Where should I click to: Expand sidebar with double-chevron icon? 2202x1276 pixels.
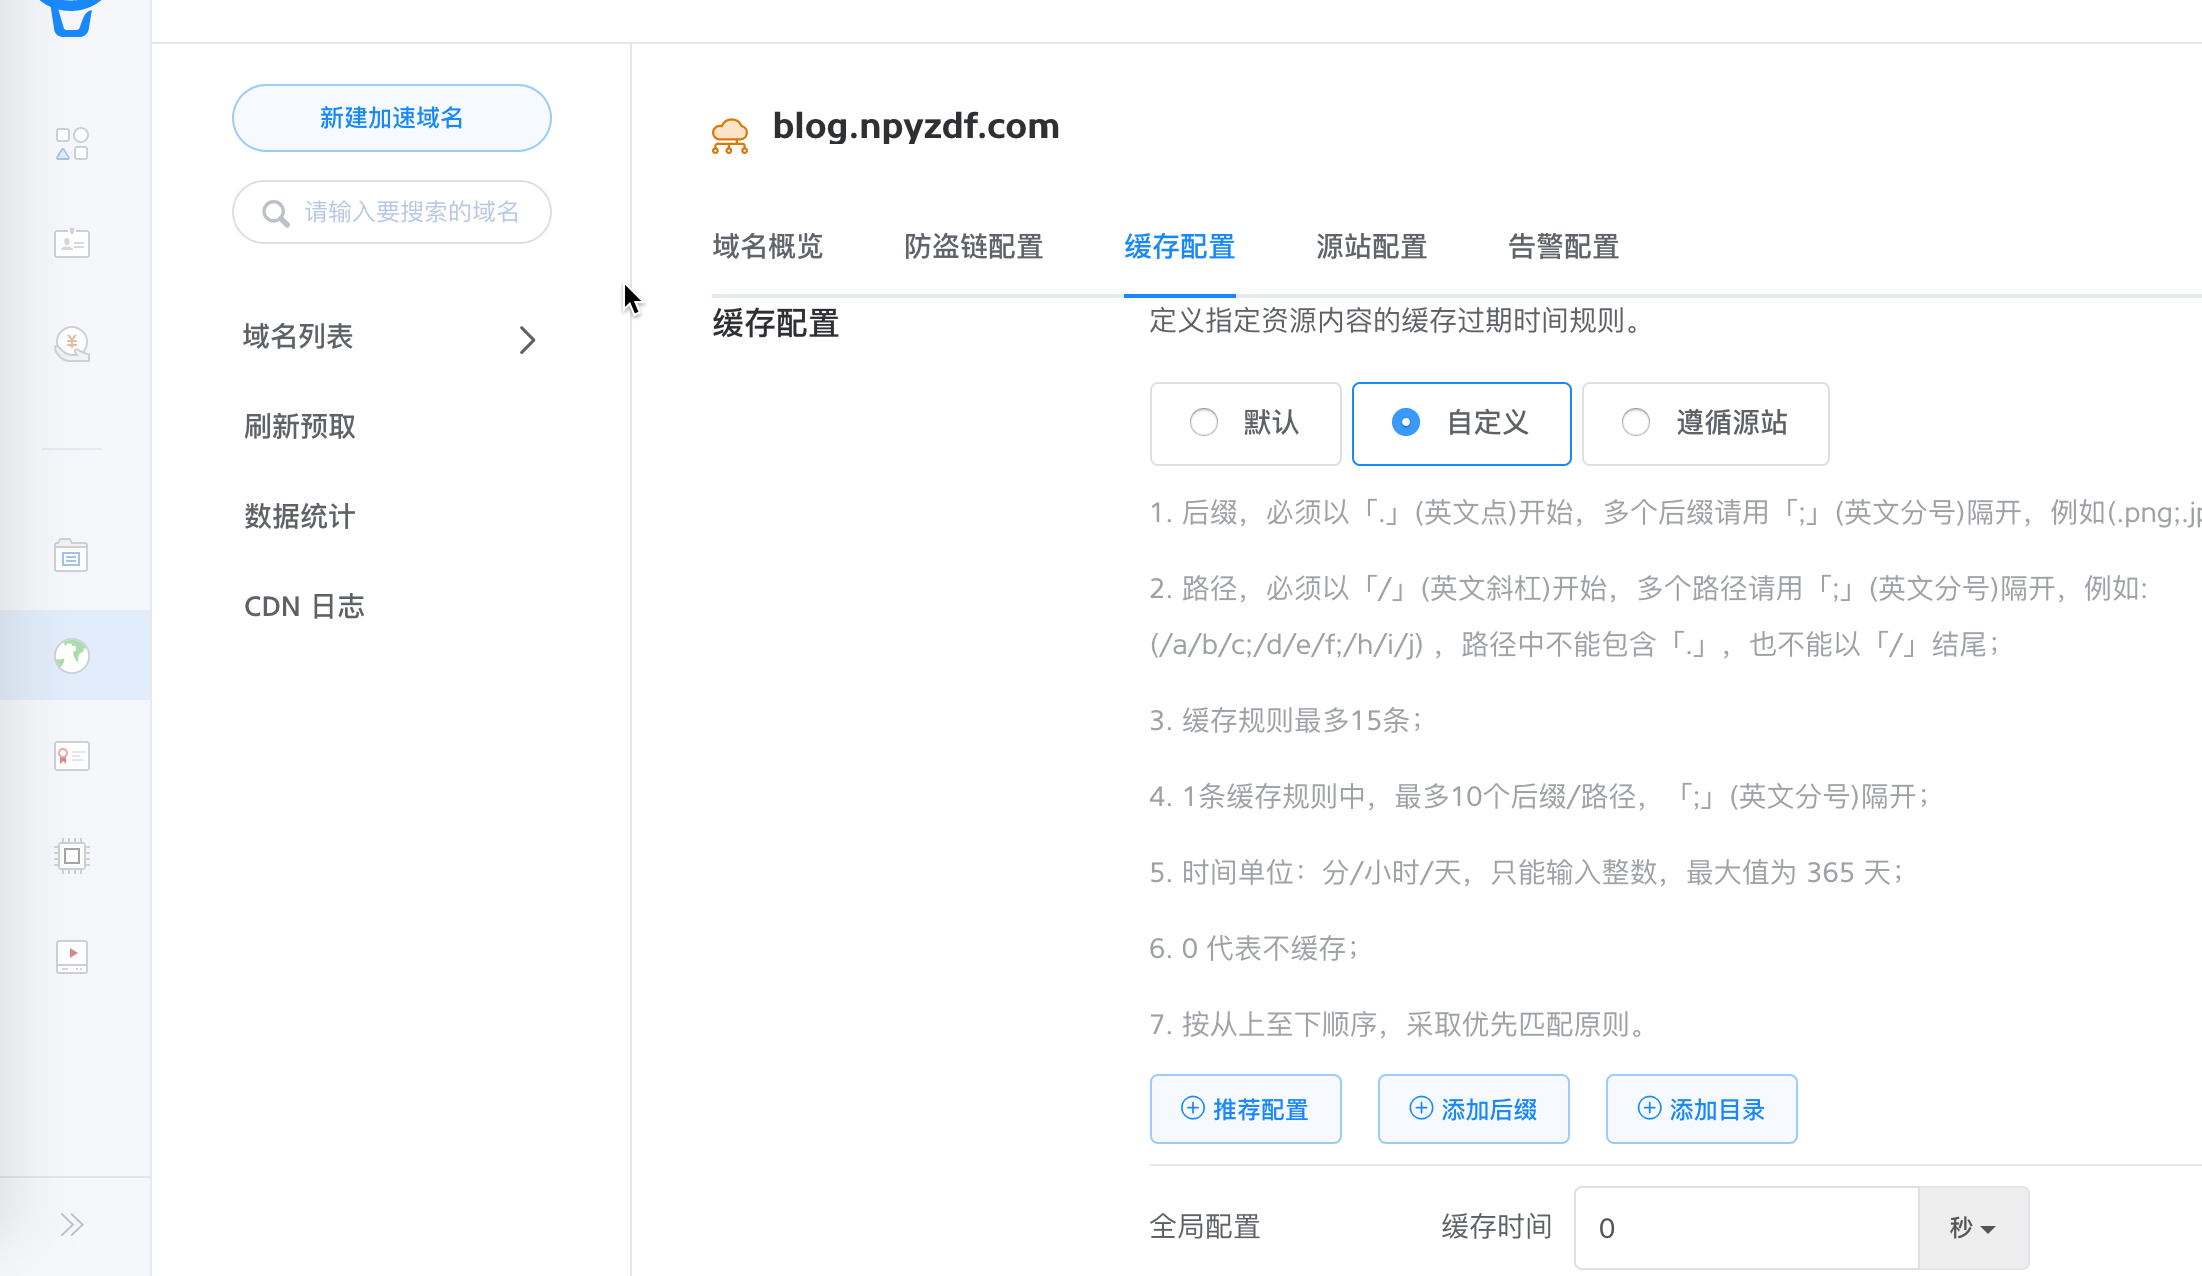point(72,1225)
